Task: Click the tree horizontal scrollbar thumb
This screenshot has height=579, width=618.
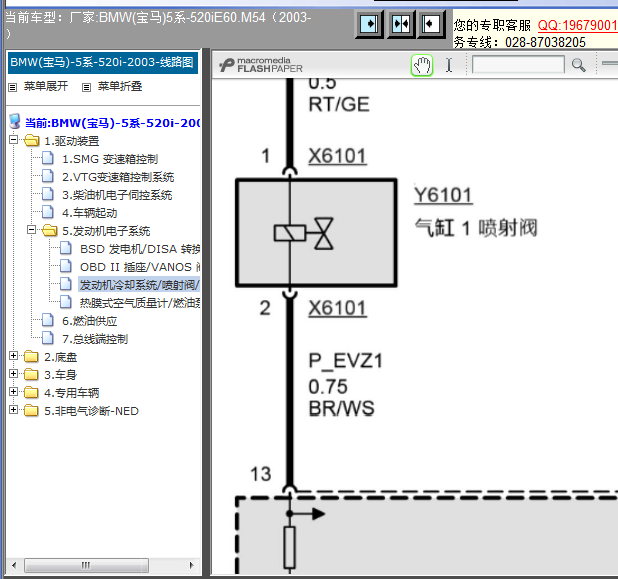Action: pos(86,565)
